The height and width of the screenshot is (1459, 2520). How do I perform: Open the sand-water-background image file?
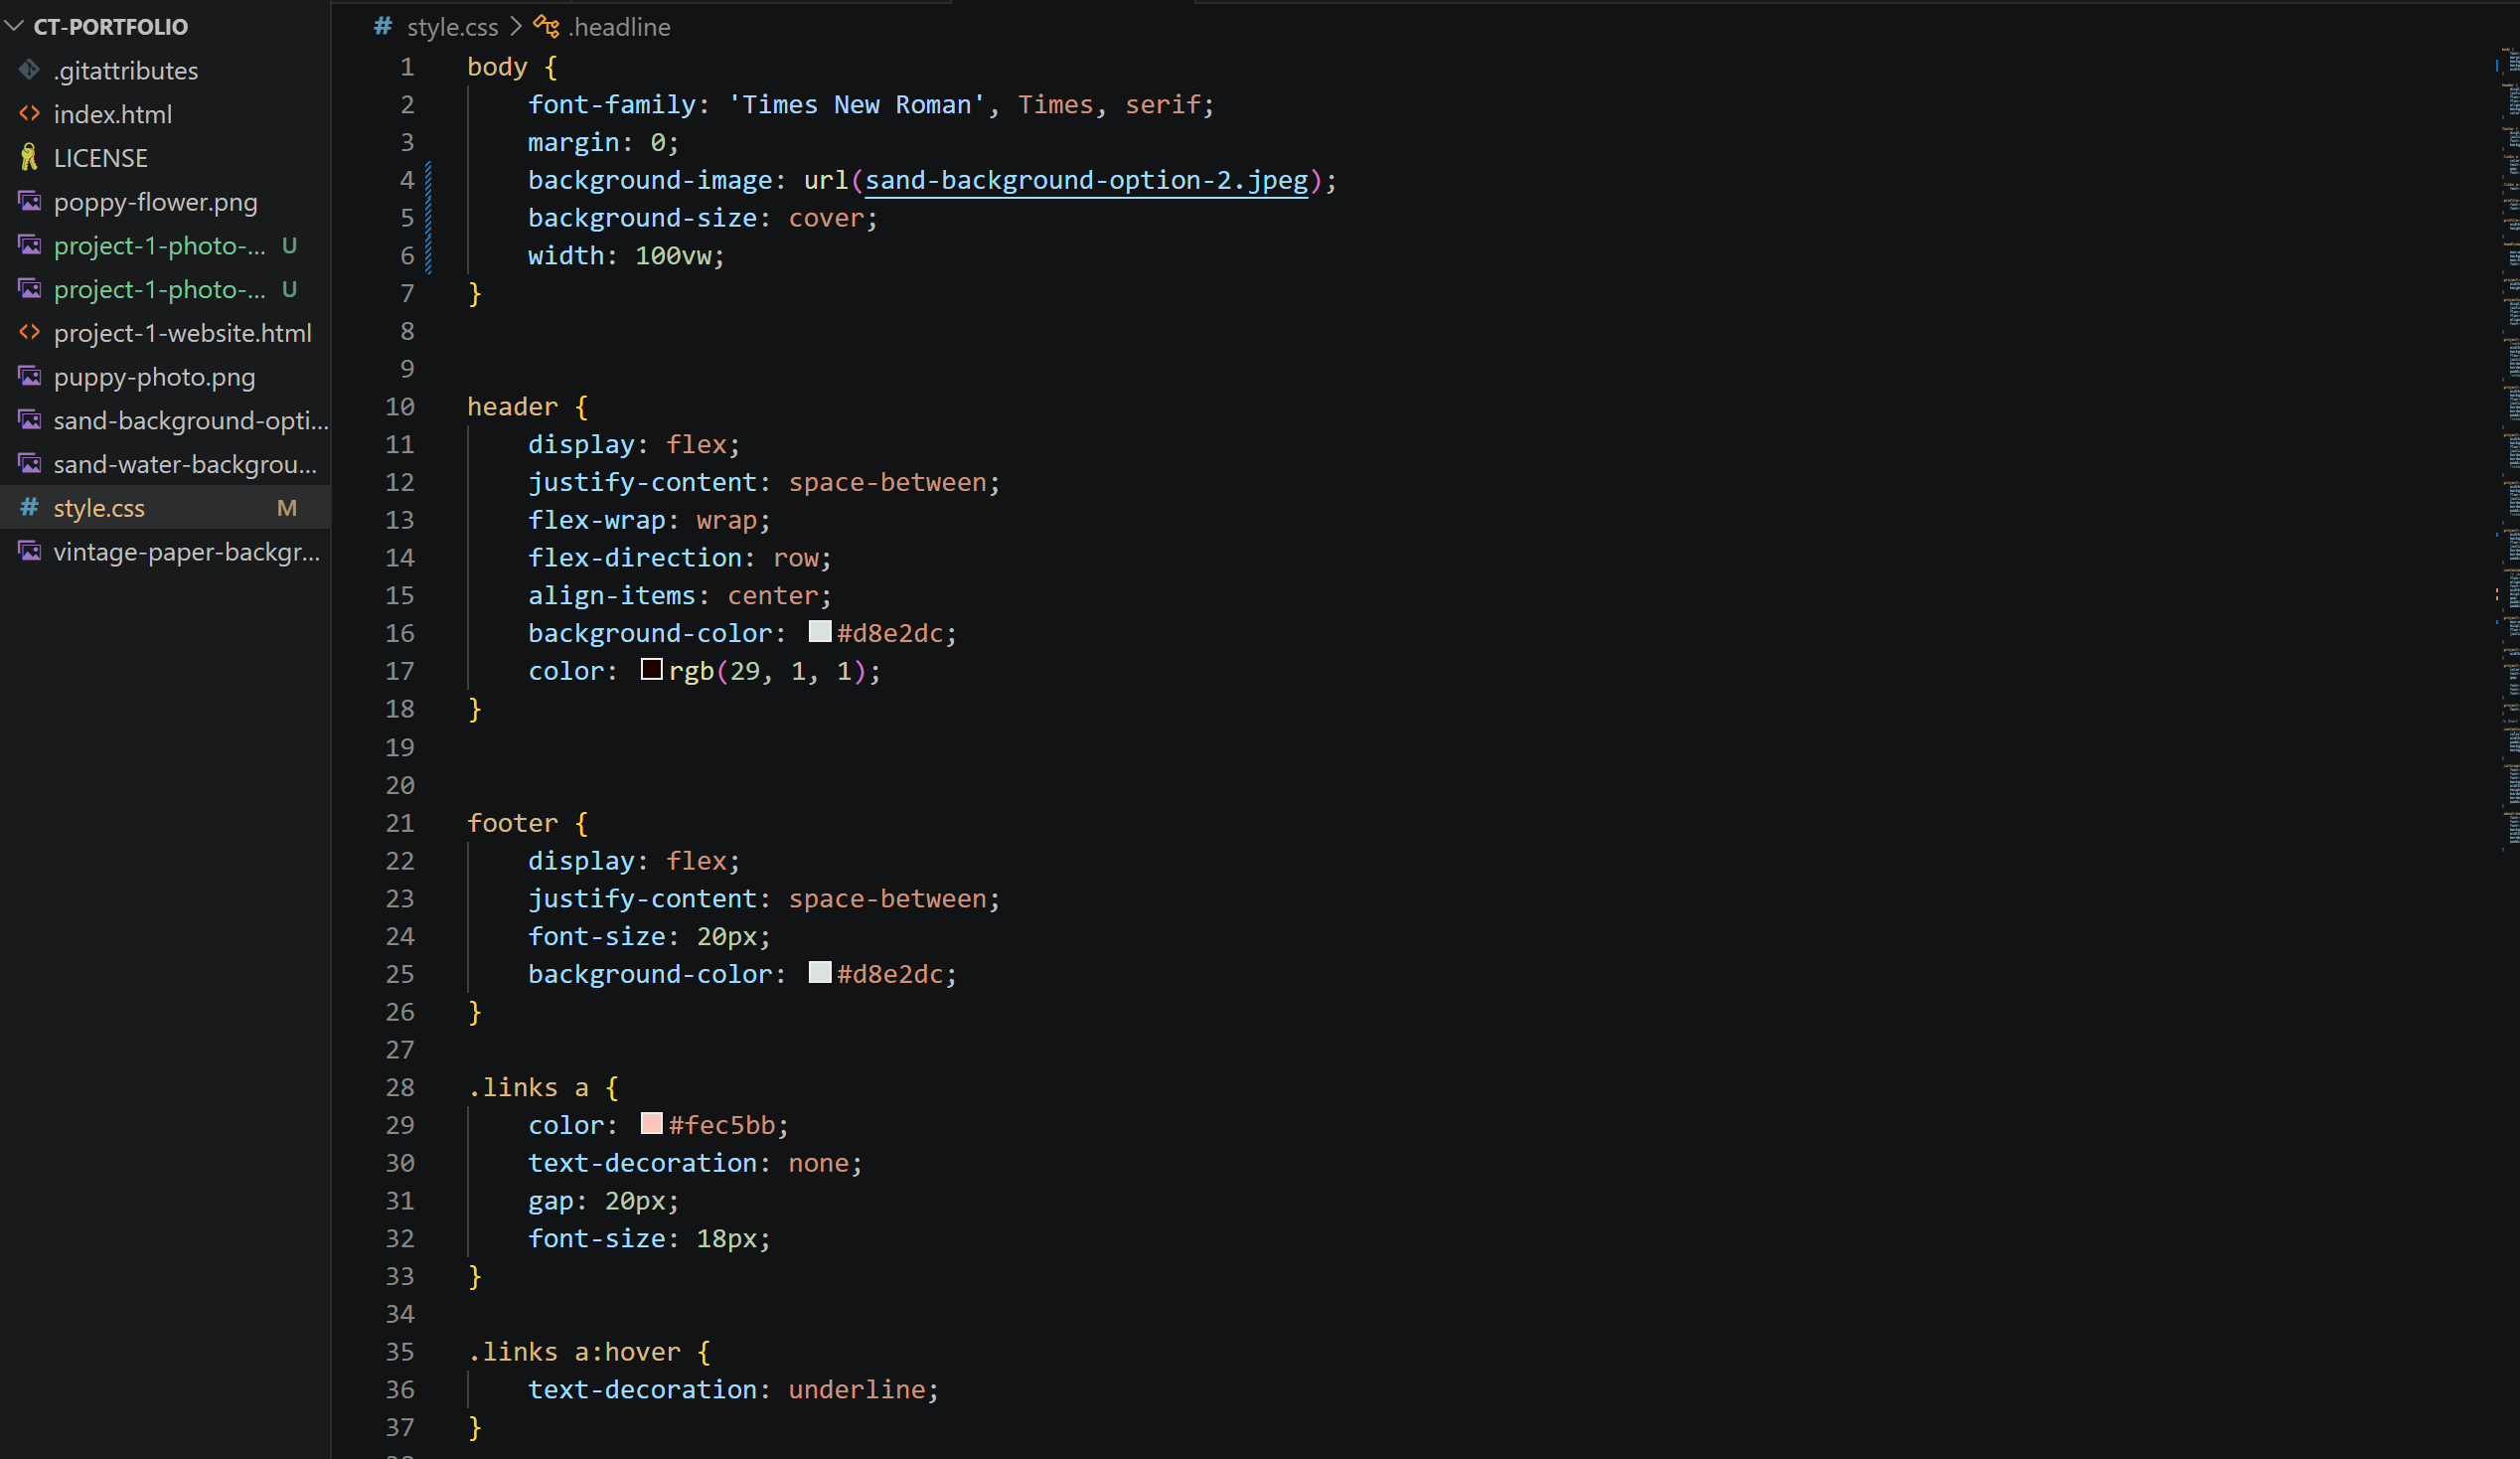(x=185, y=464)
